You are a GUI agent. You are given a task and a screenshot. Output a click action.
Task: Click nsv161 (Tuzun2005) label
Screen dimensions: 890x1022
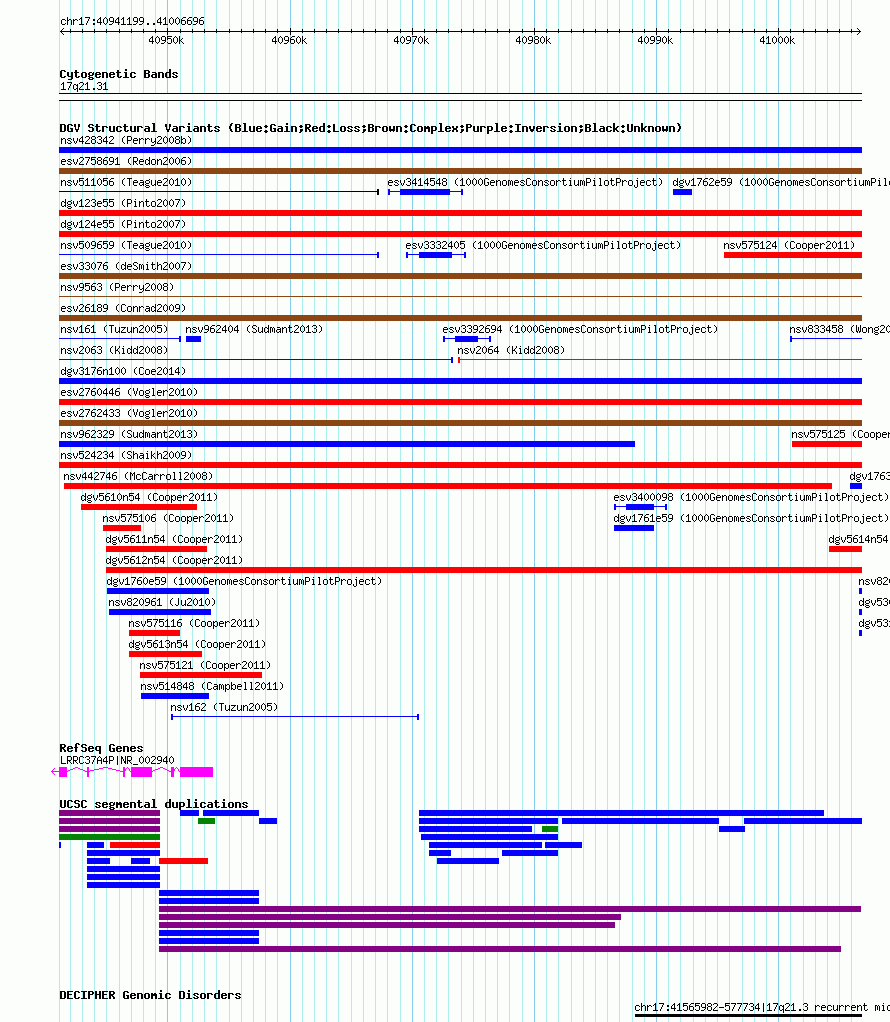[x=113, y=329]
